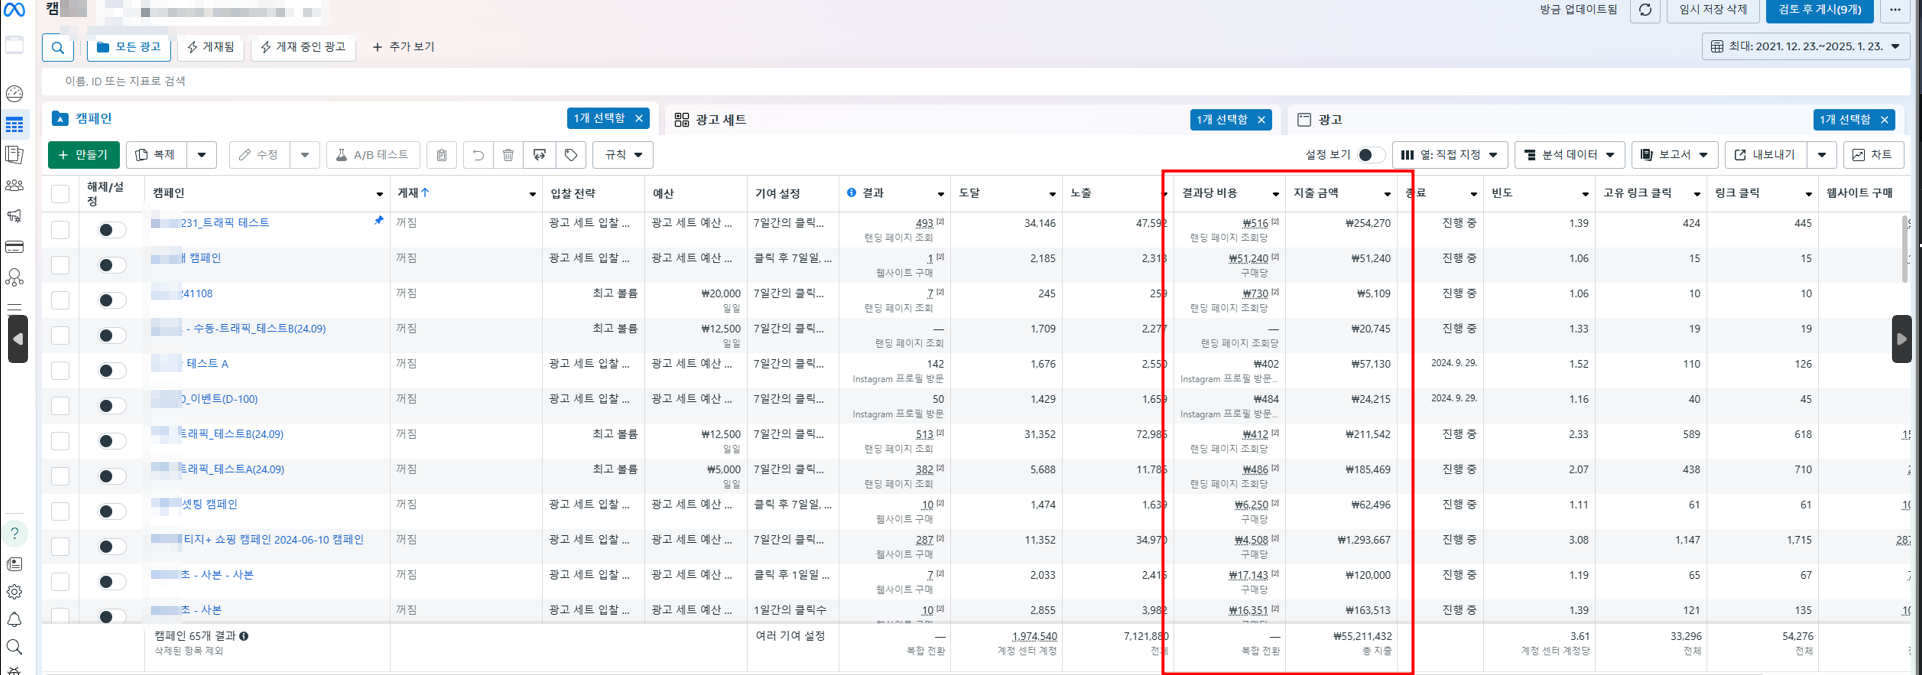The width and height of the screenshot is (1922, 675).
Task: Expand the 열: 직접 지정 columns dropdown
Action: 1449,155
